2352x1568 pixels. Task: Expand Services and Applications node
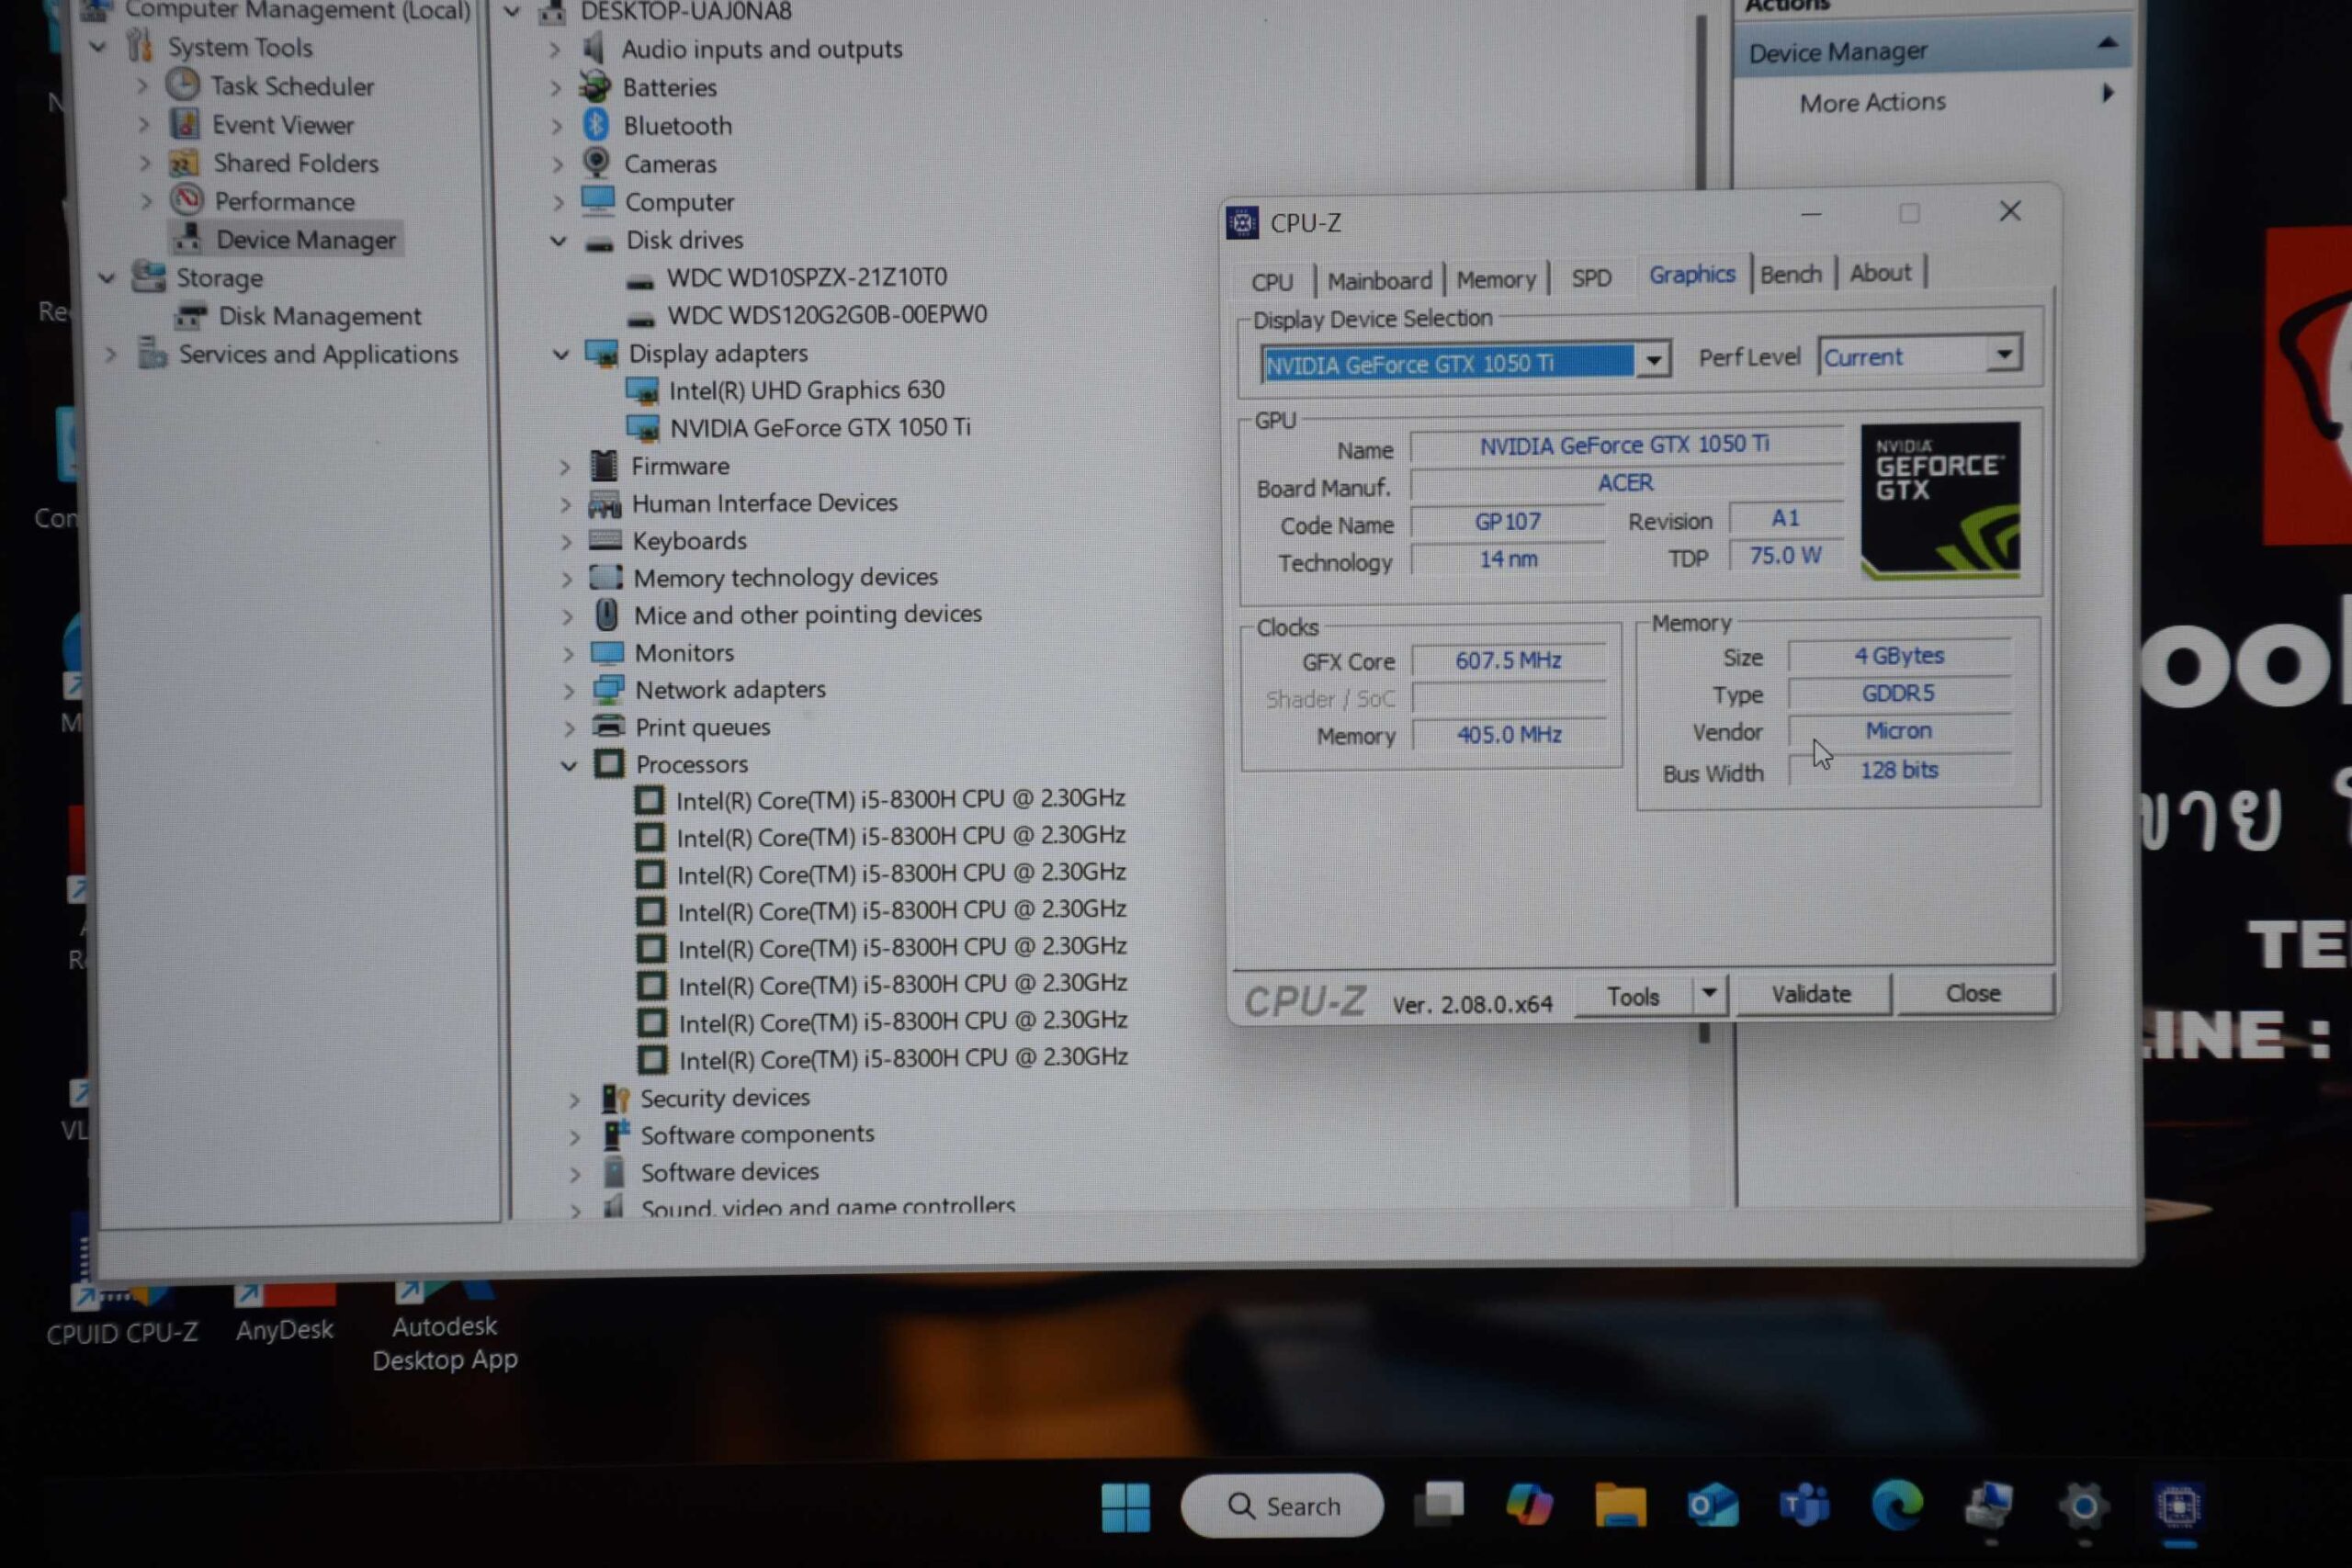[111, 354]
